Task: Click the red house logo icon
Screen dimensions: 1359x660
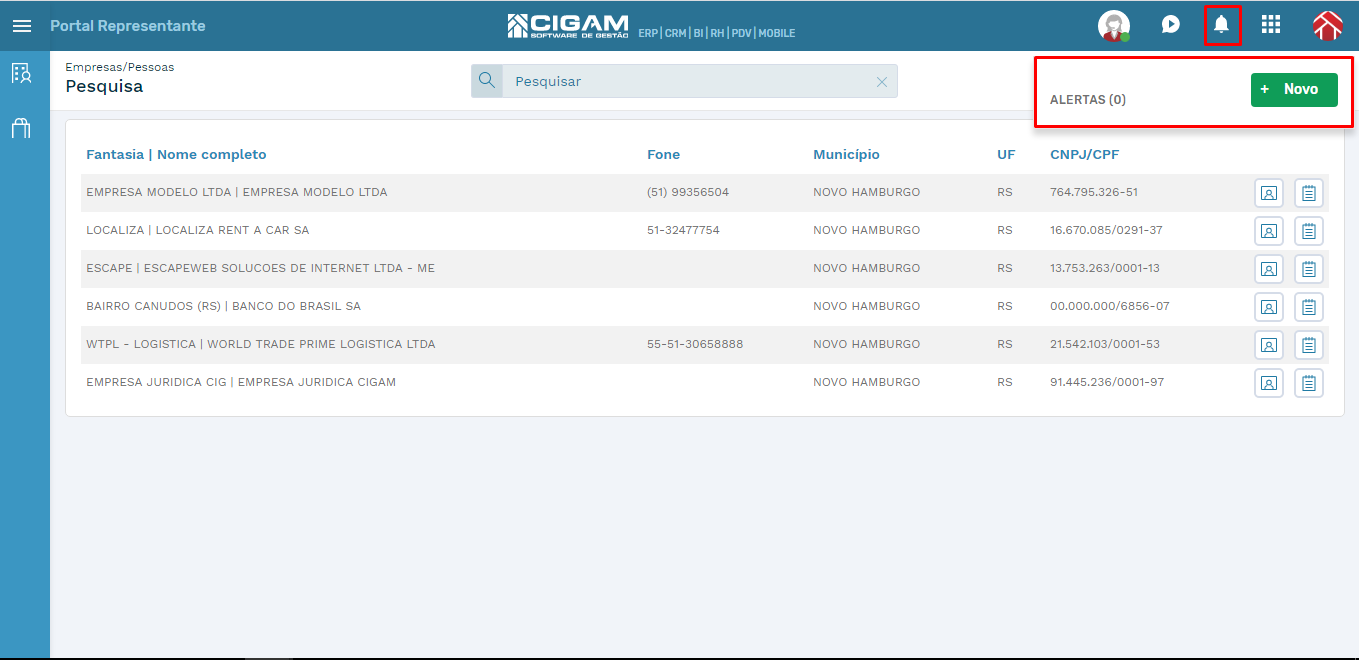Action: (1327, 26)
